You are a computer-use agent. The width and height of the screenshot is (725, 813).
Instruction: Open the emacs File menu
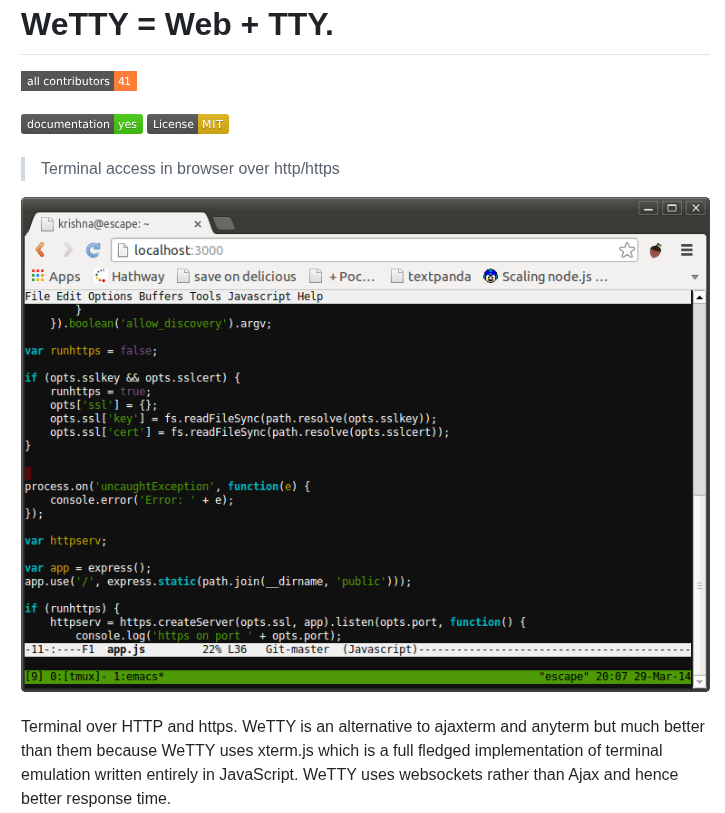(x=37, y=296)
